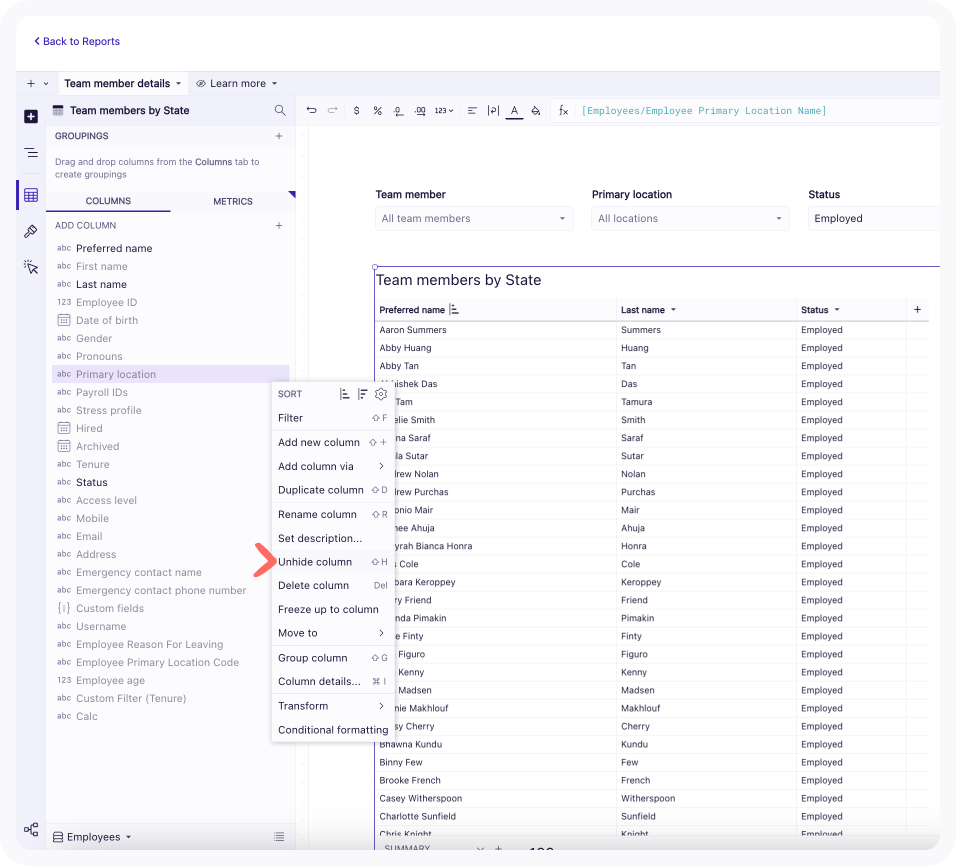Switch to the METRICS tab

coord(232,201)
